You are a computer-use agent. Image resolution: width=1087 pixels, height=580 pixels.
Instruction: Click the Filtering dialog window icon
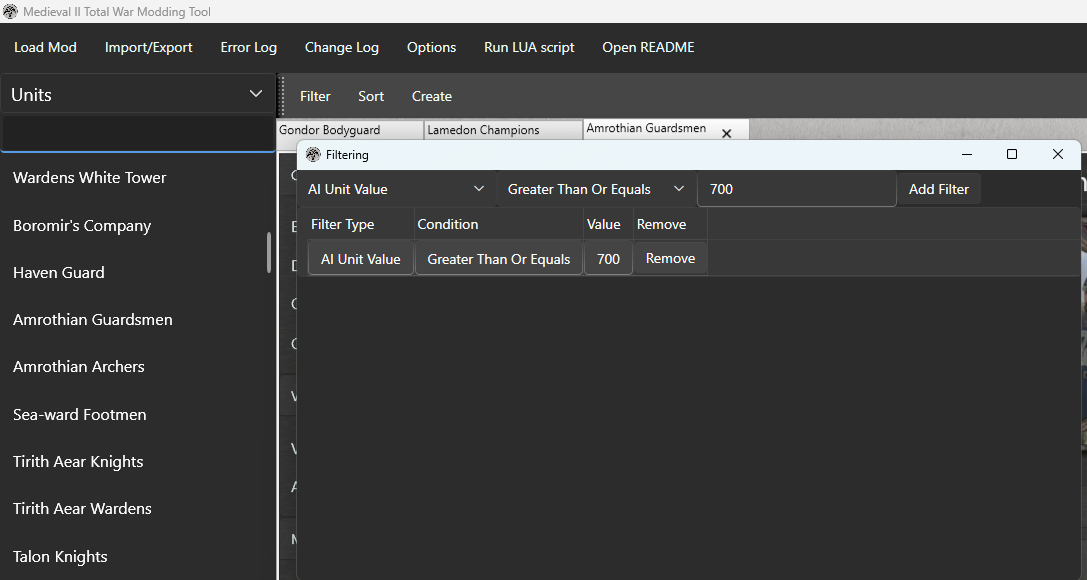311,155
